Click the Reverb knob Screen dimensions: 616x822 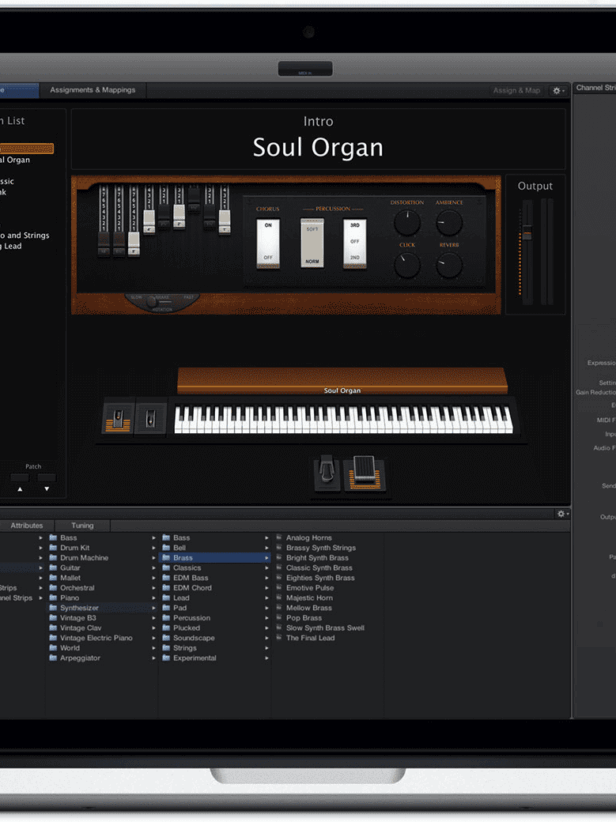point(449,265)
